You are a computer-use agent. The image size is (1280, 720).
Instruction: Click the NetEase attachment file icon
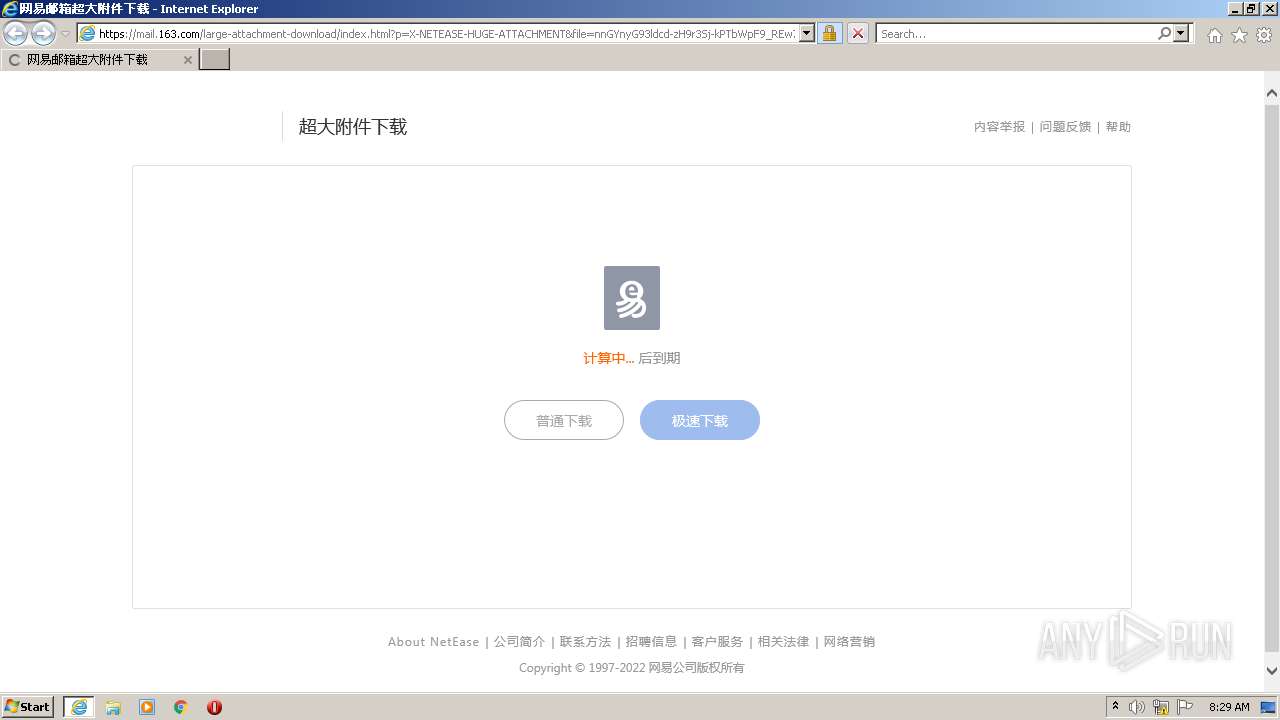coord(632,298)
